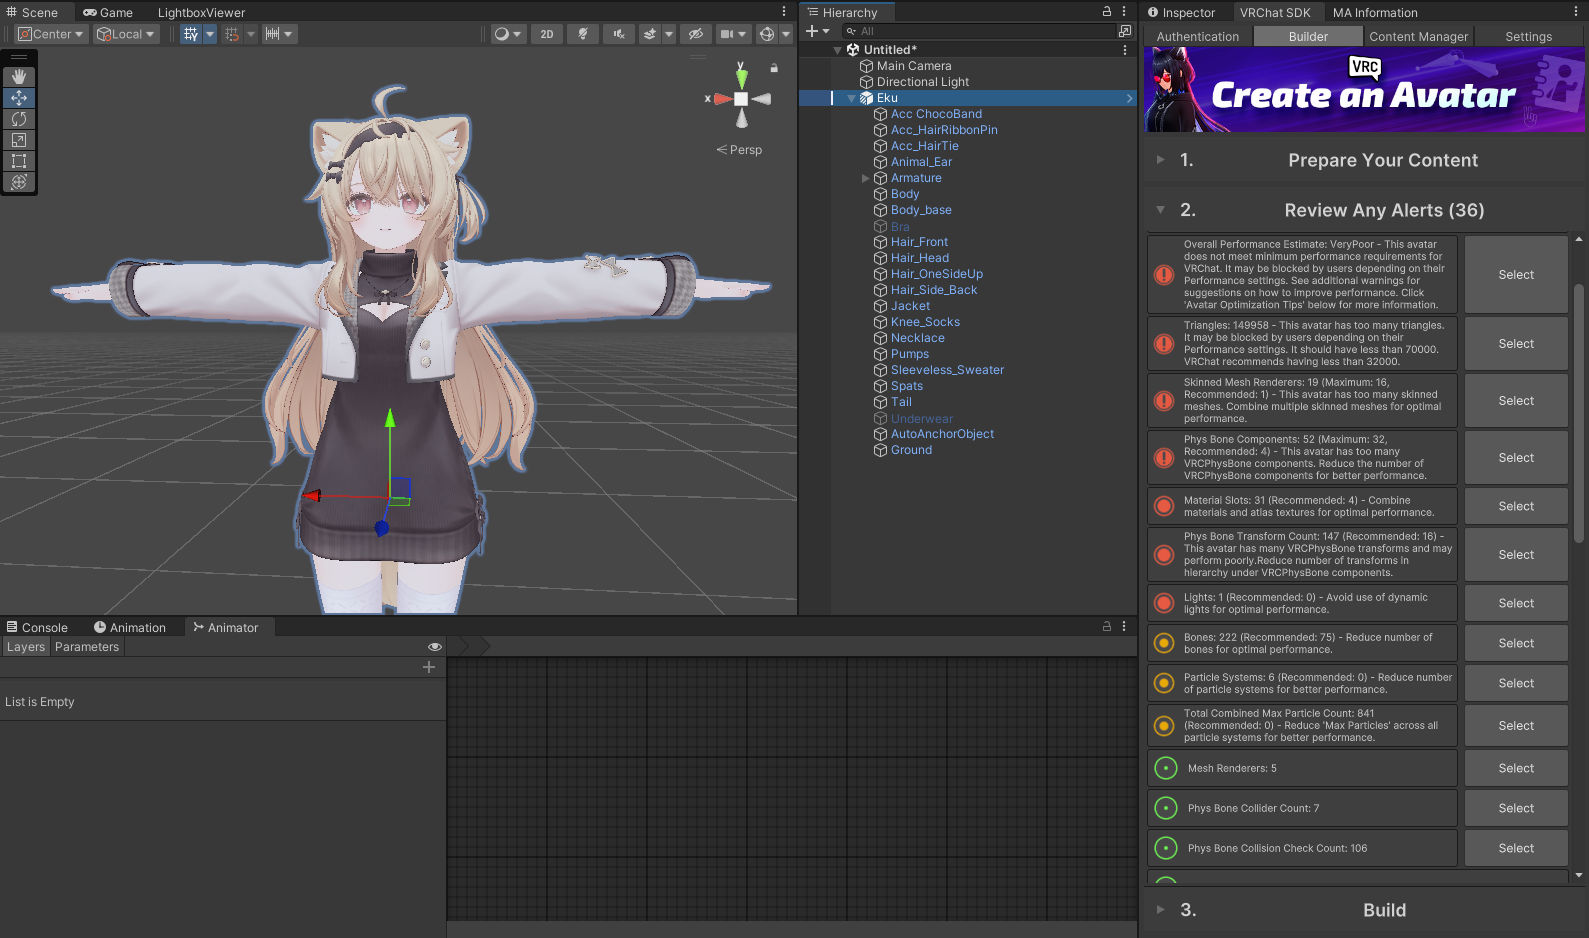Open the Center pivot mode dropdown

(51, 34)
